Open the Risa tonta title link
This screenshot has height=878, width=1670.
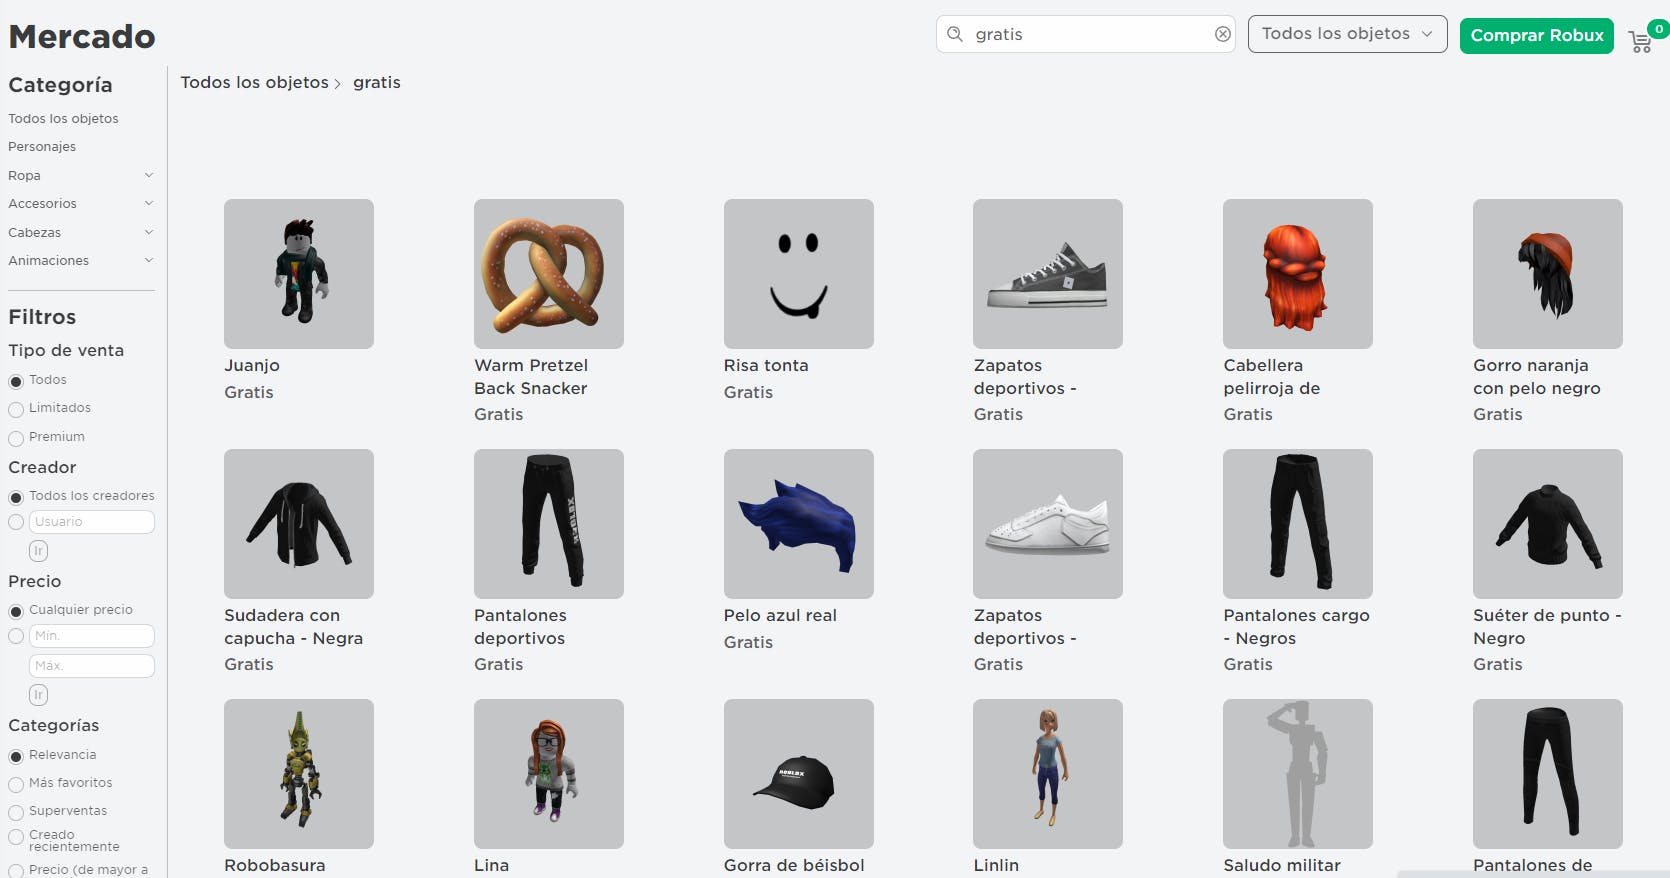tap(766, 365)
